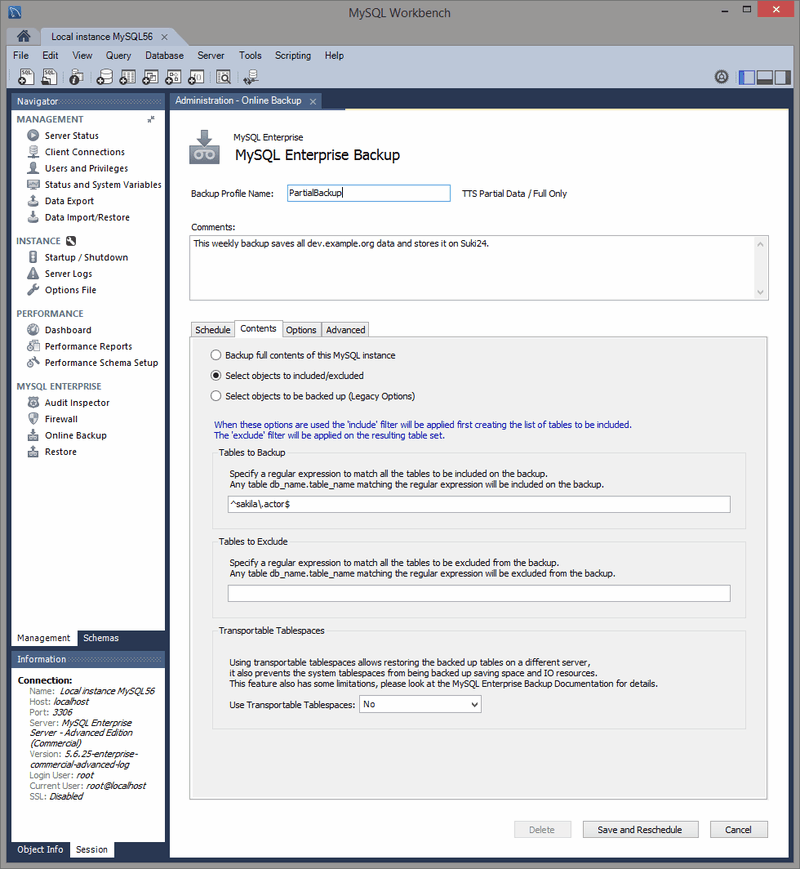The width and height of the screenshot is (800, 869).
Task: Open the Use Transportable Tablespaces dropdown
Action: point(420,704)
